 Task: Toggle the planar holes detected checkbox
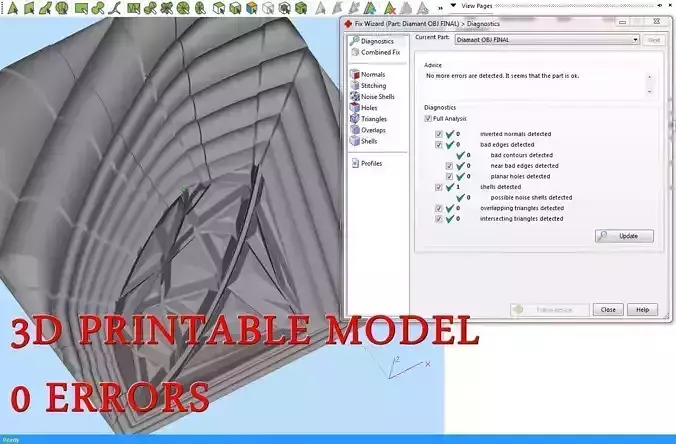[x=449, y=177]
